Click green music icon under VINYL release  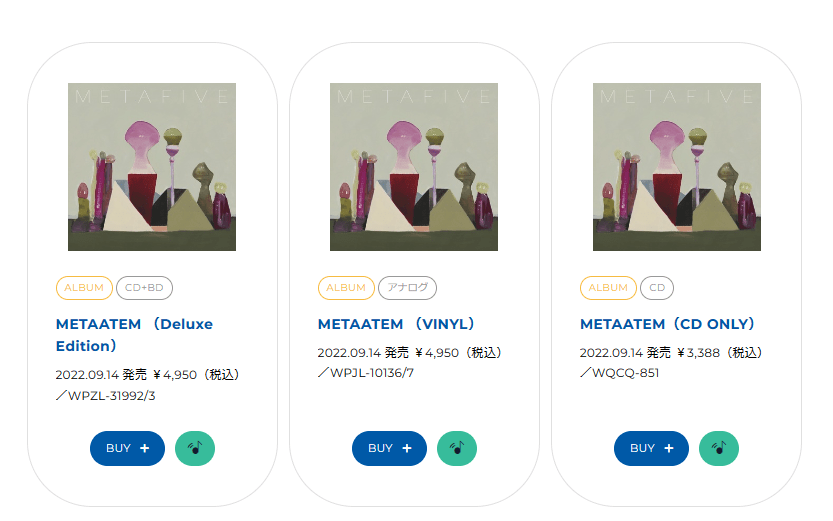(457, 448)
